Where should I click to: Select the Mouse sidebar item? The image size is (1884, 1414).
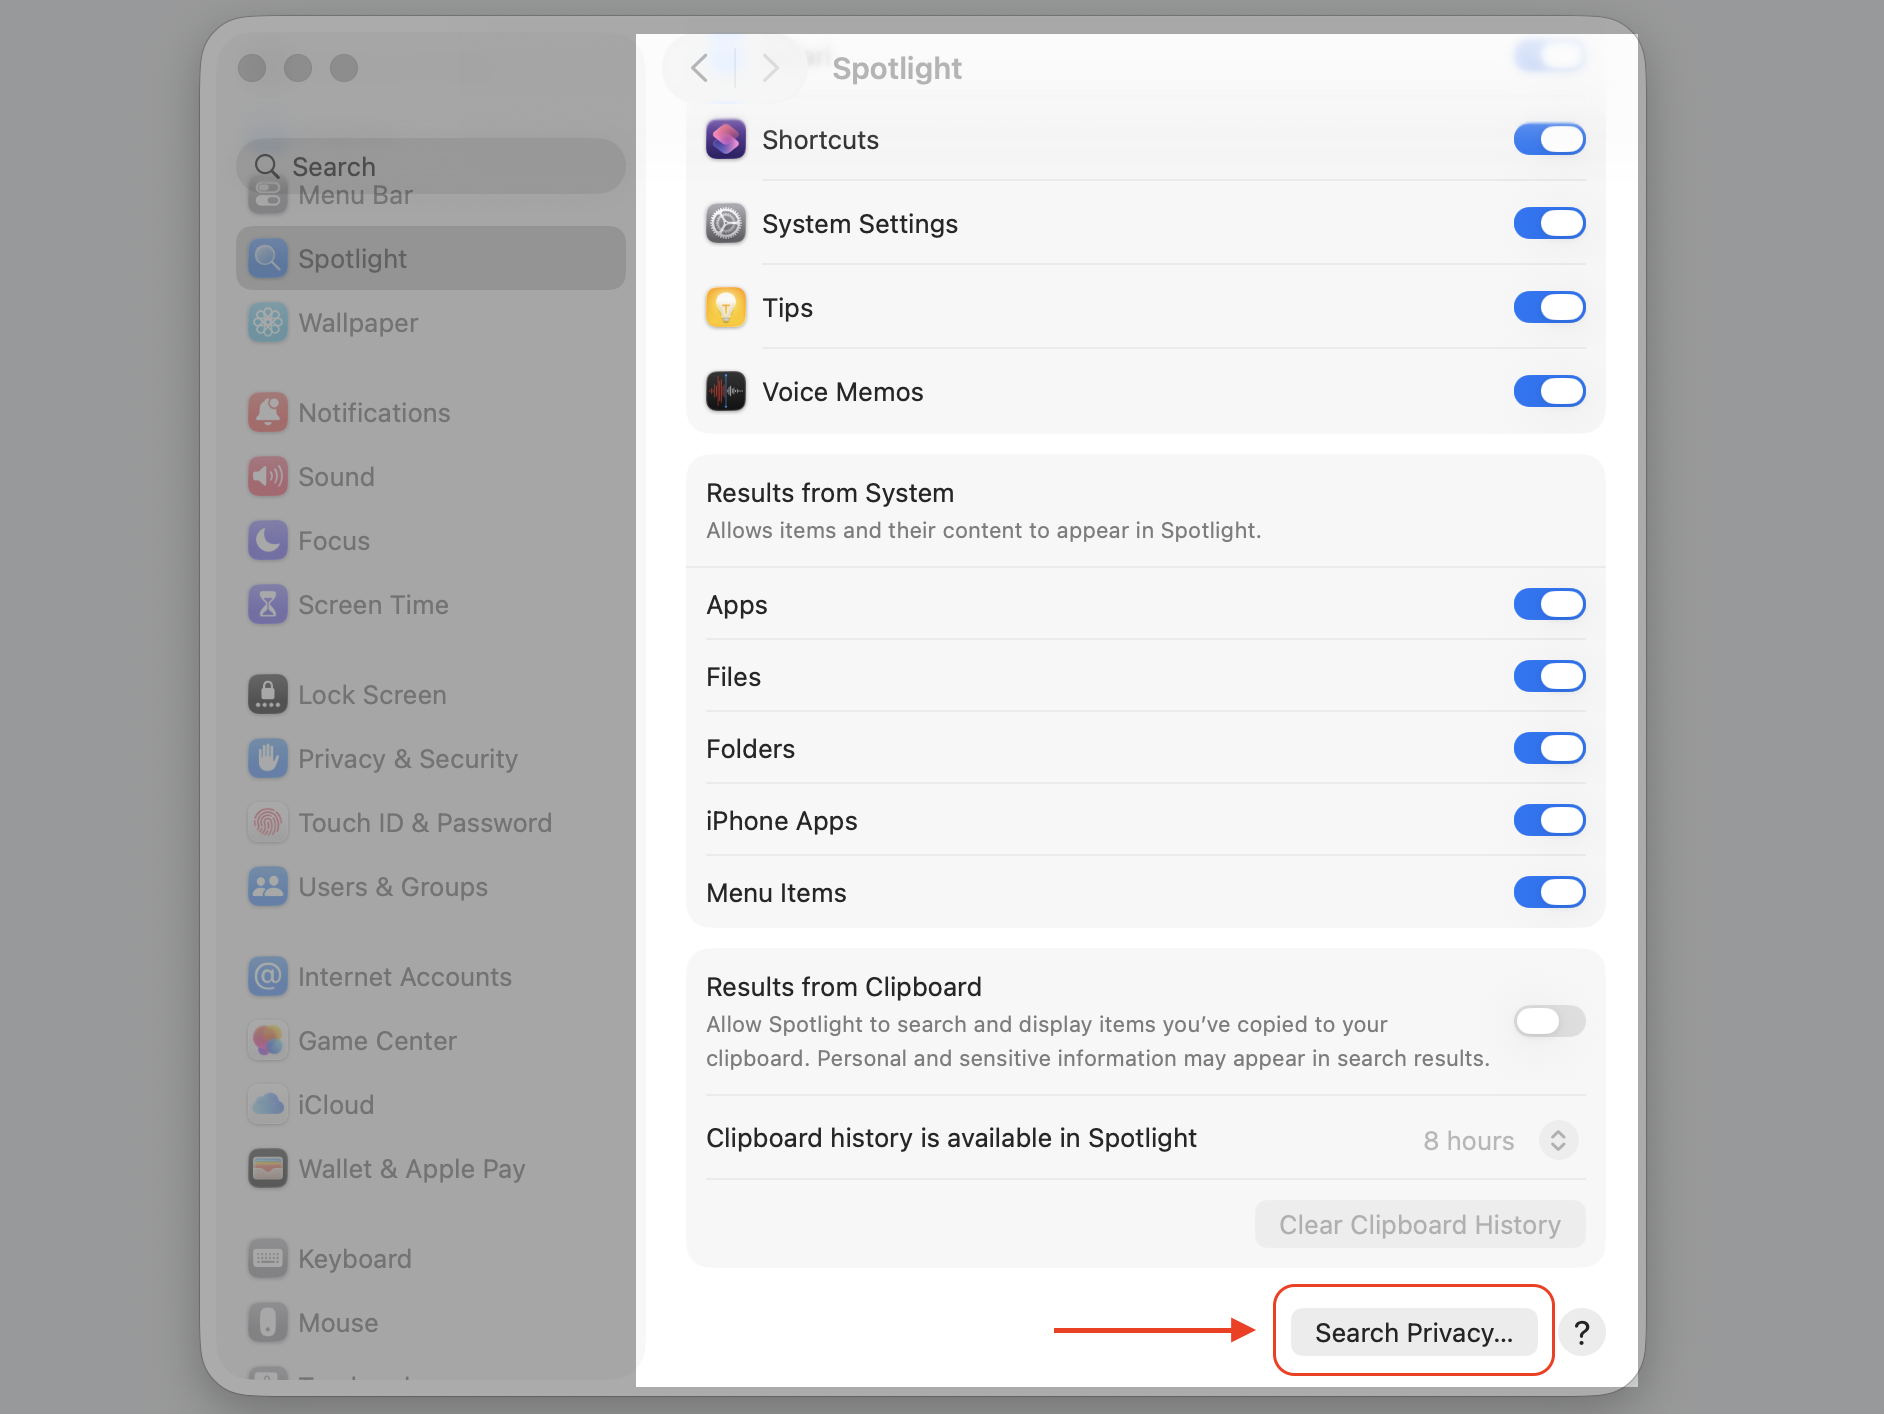click(x=431, y=1322)
